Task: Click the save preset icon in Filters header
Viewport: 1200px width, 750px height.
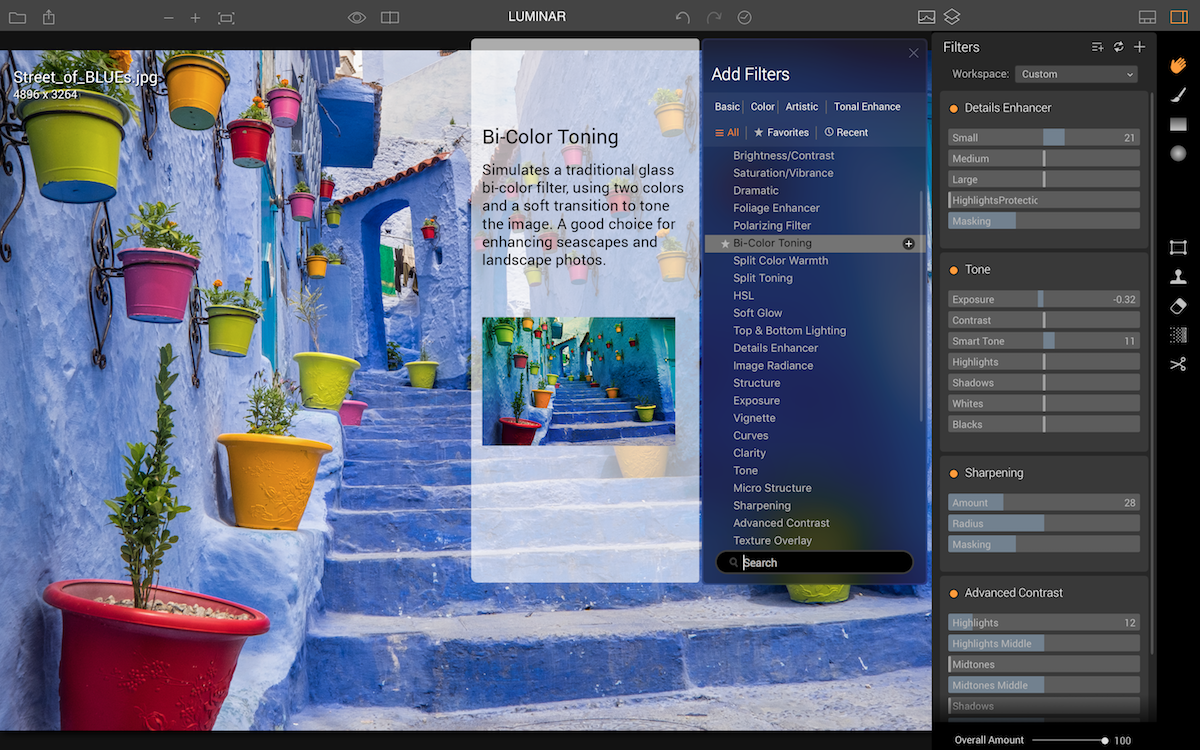Action: 1097,47
